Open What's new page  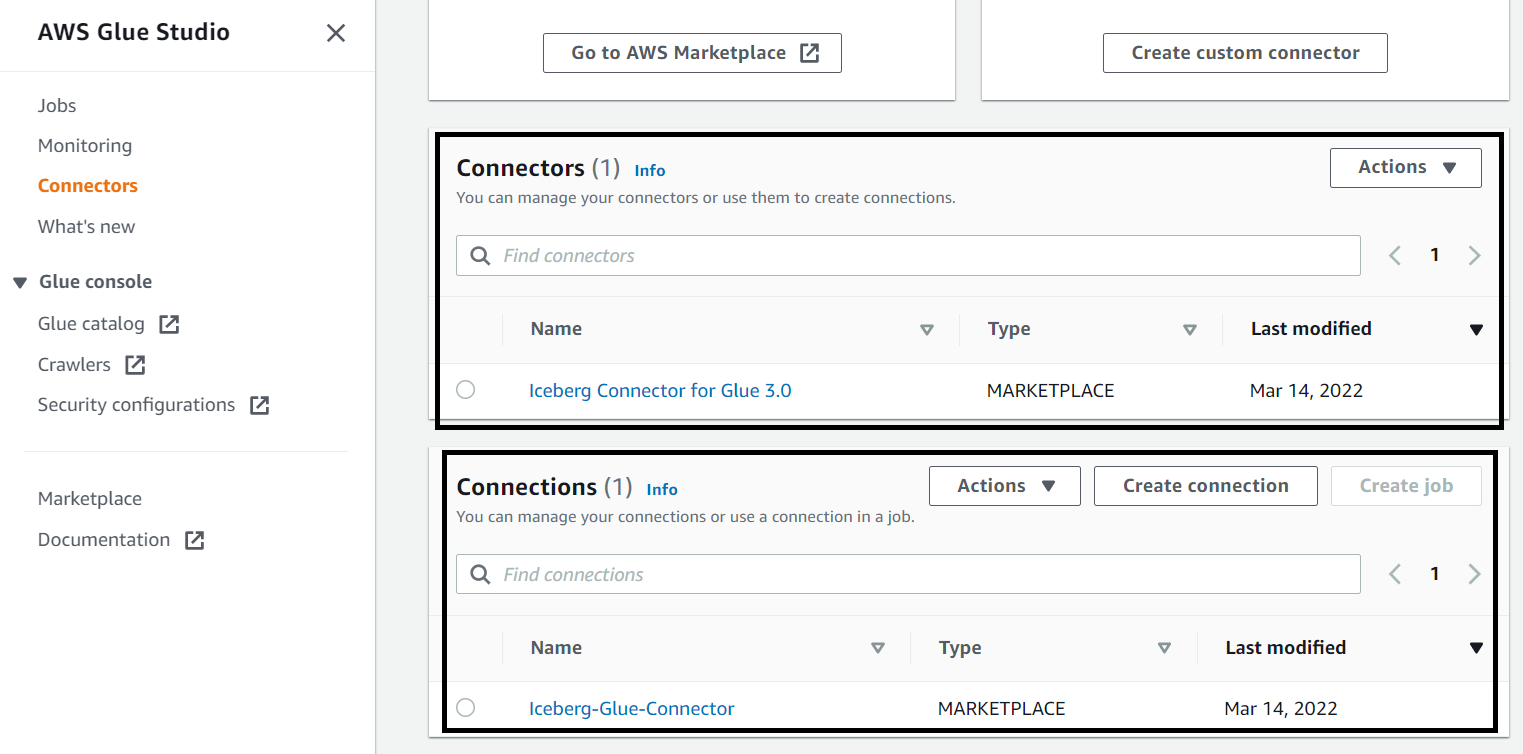[86, 227]
